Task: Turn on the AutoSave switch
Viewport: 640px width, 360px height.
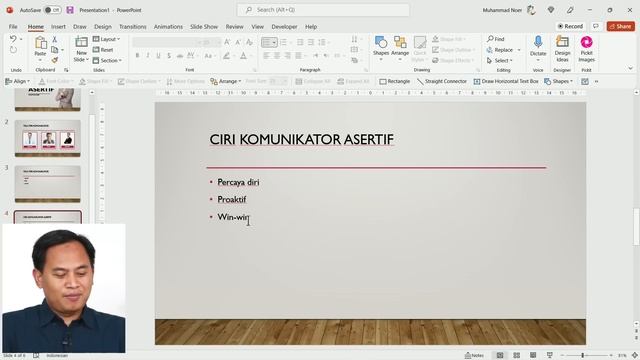Action: (52, 10)
